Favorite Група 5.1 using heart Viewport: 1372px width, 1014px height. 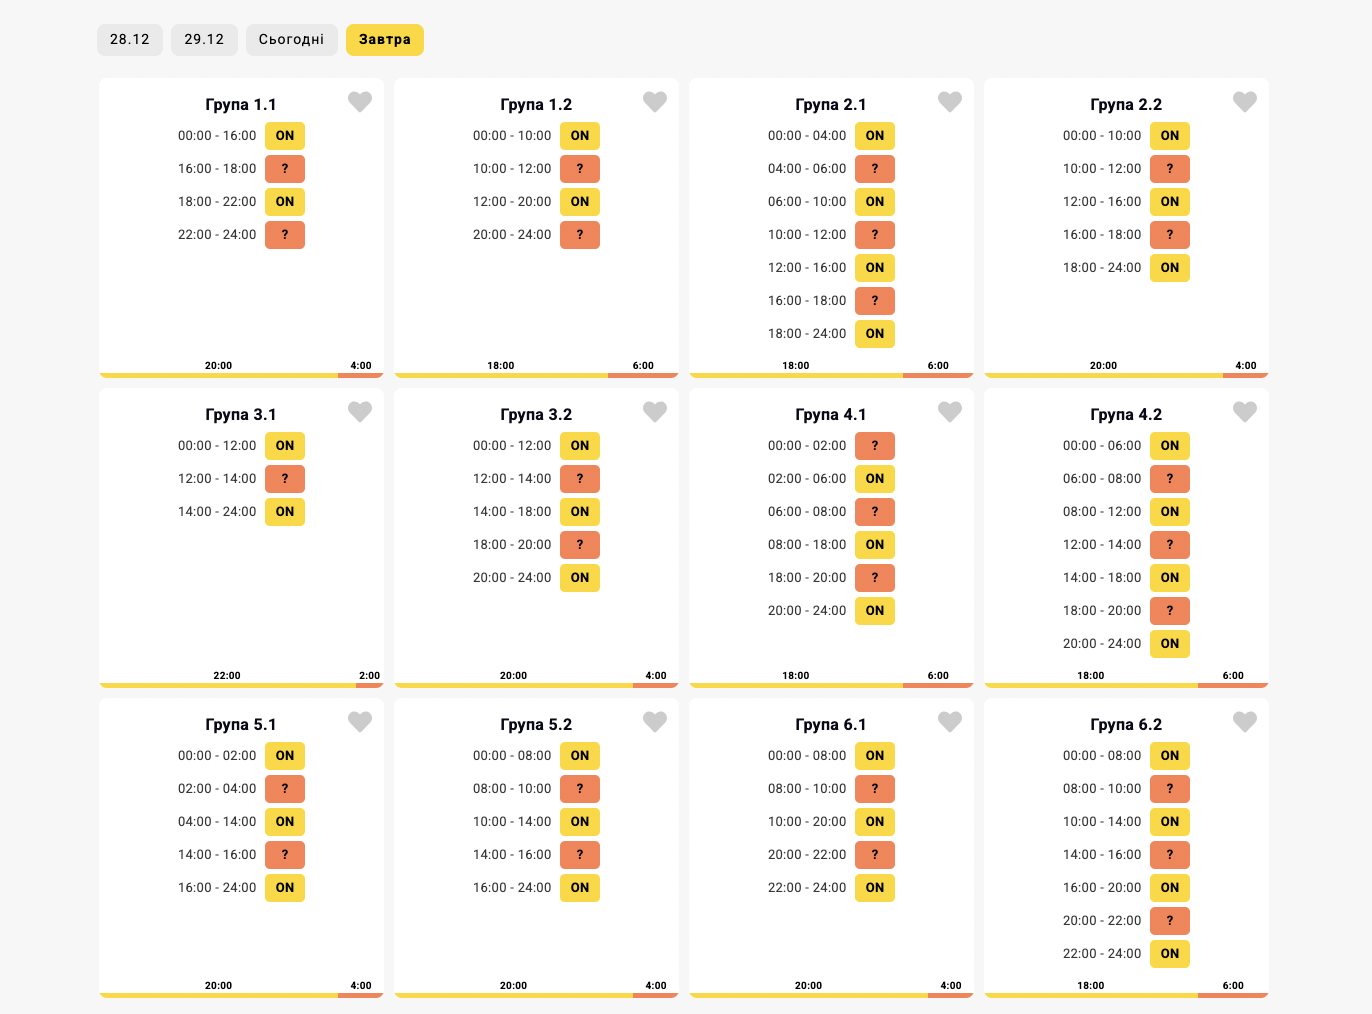(360, 722)
